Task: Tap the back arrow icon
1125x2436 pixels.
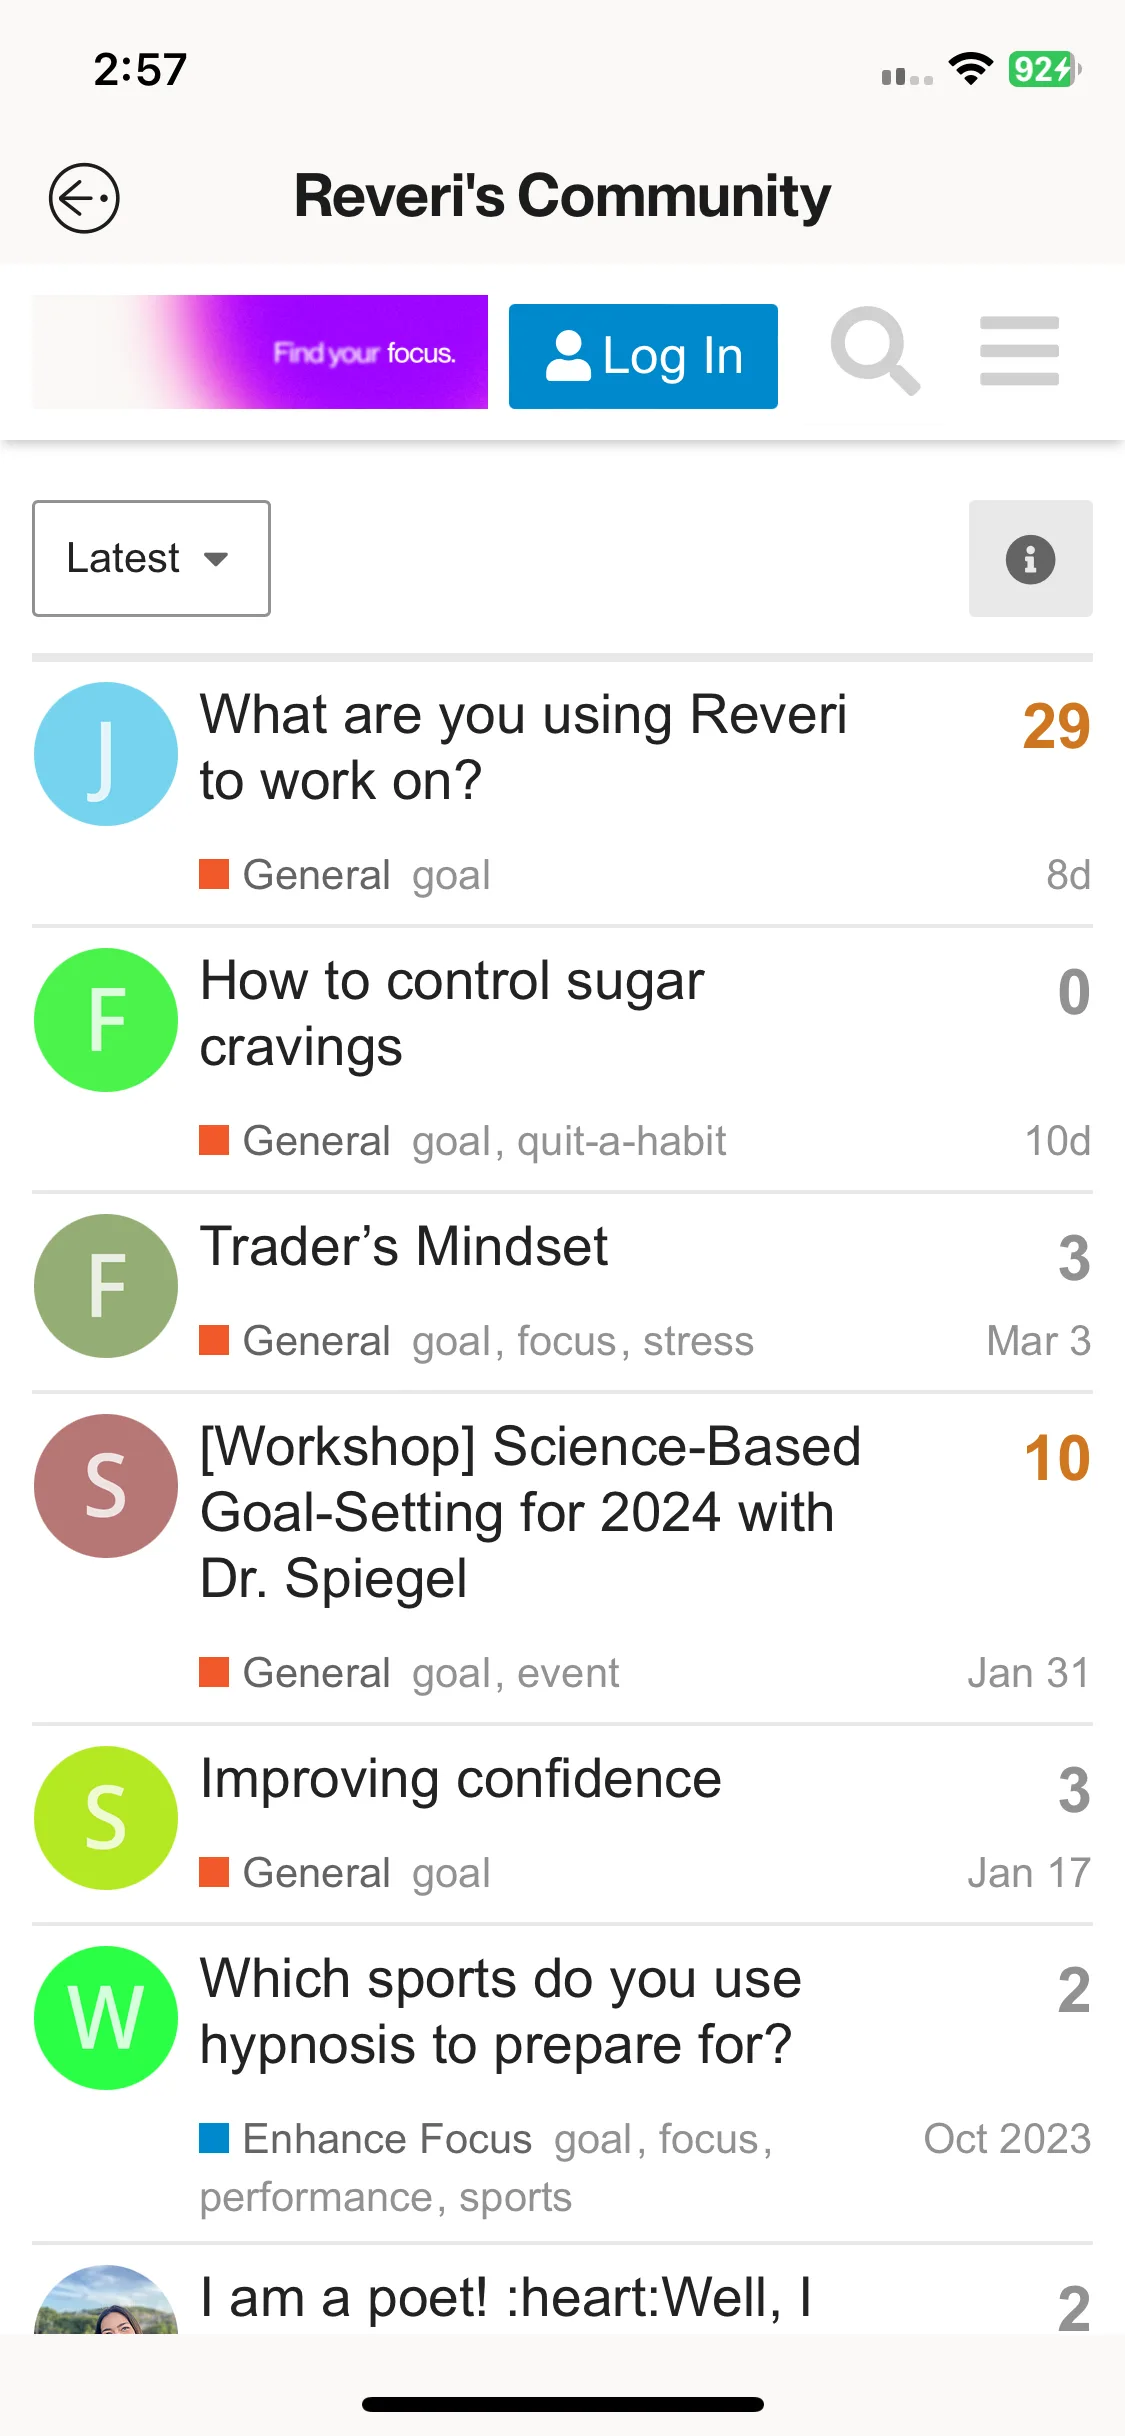Action: tap(84, 198)
